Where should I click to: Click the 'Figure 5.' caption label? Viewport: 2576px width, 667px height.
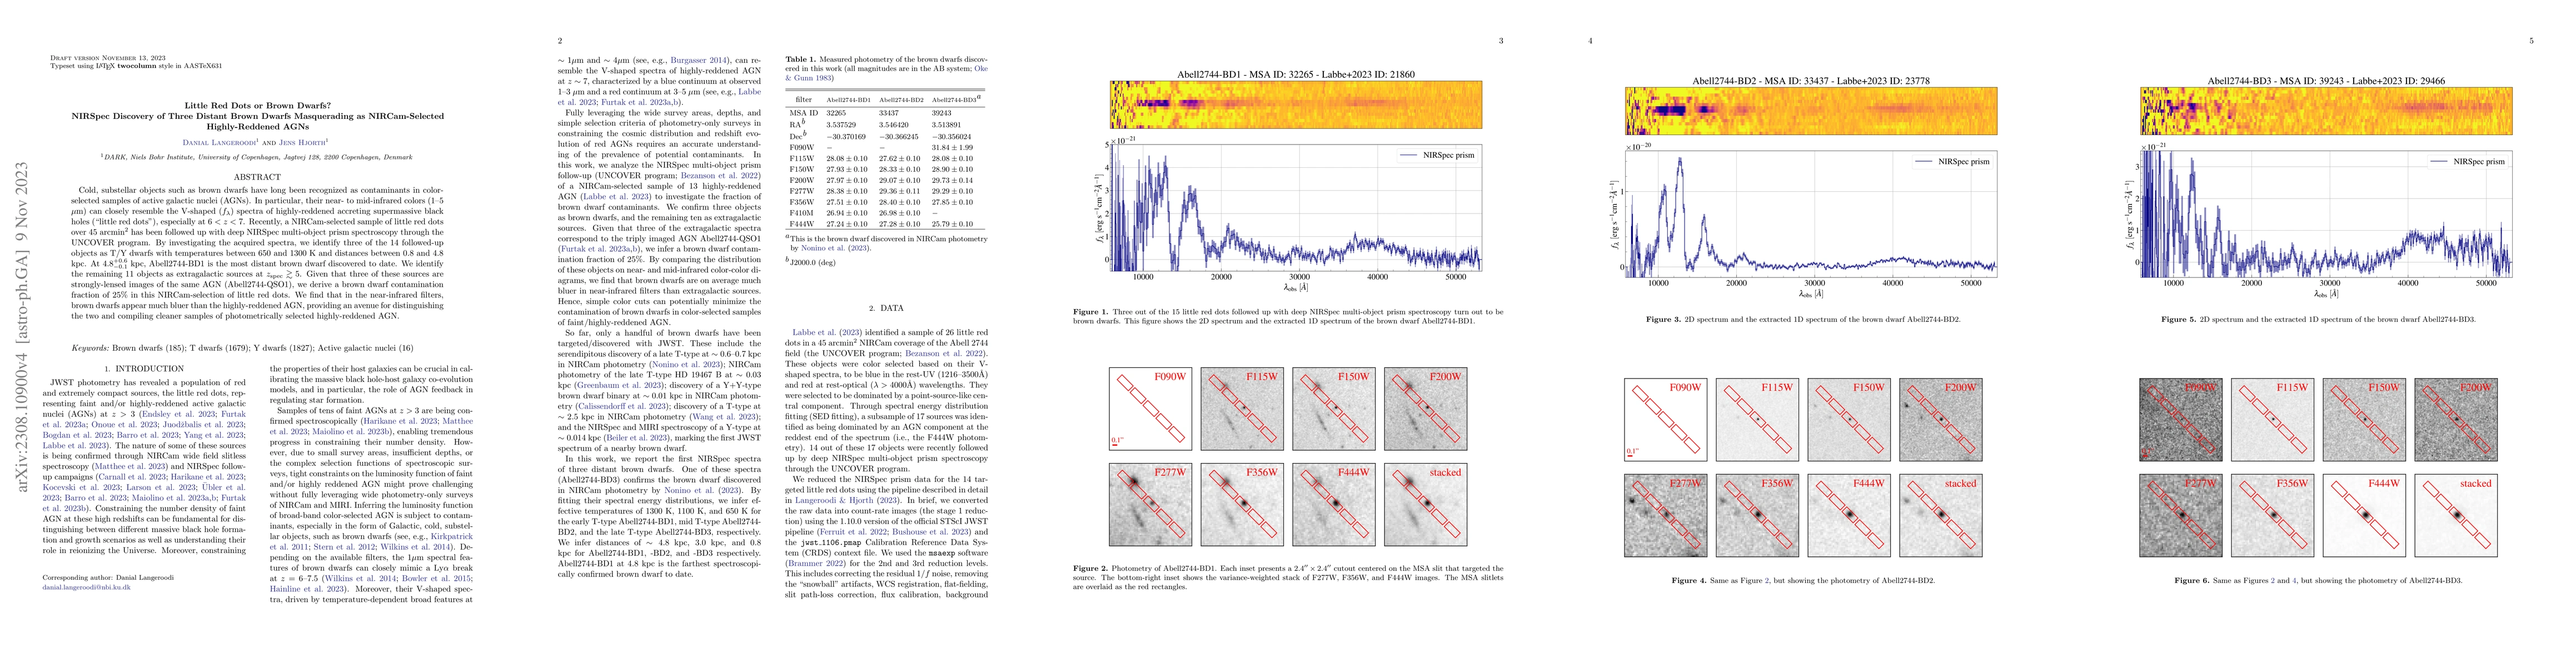pyautogui.click(x=2180, y=319)
